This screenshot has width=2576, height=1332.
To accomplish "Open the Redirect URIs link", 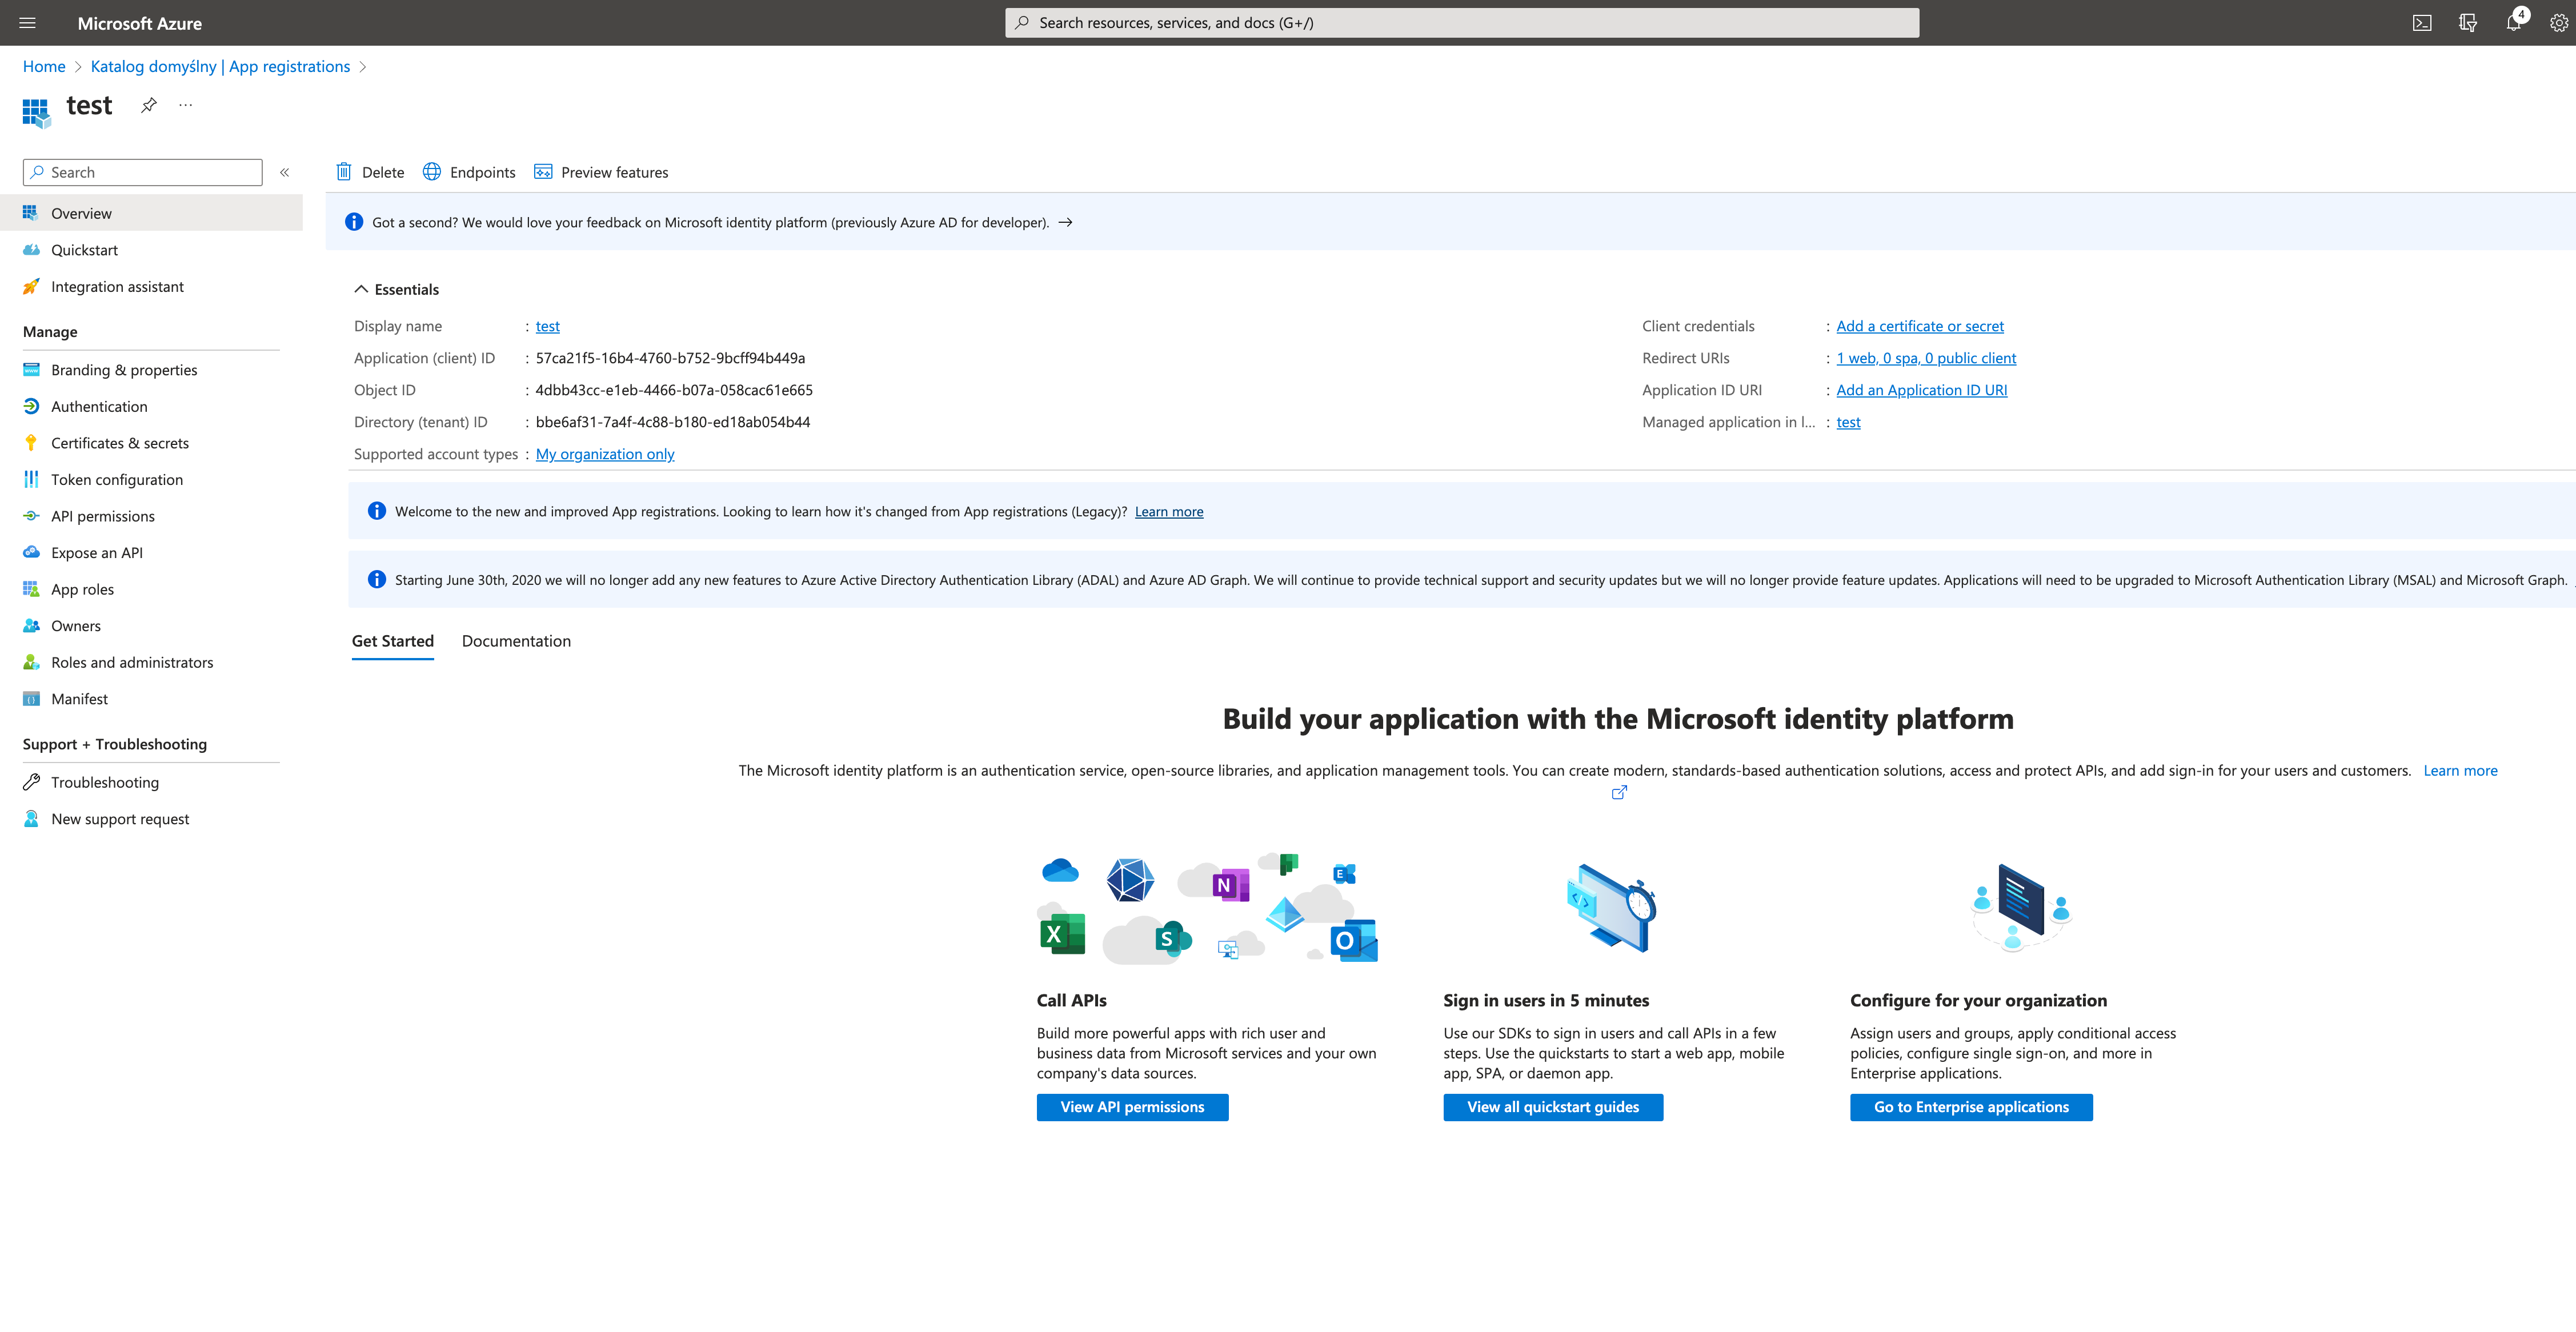I will (1926, 358).
